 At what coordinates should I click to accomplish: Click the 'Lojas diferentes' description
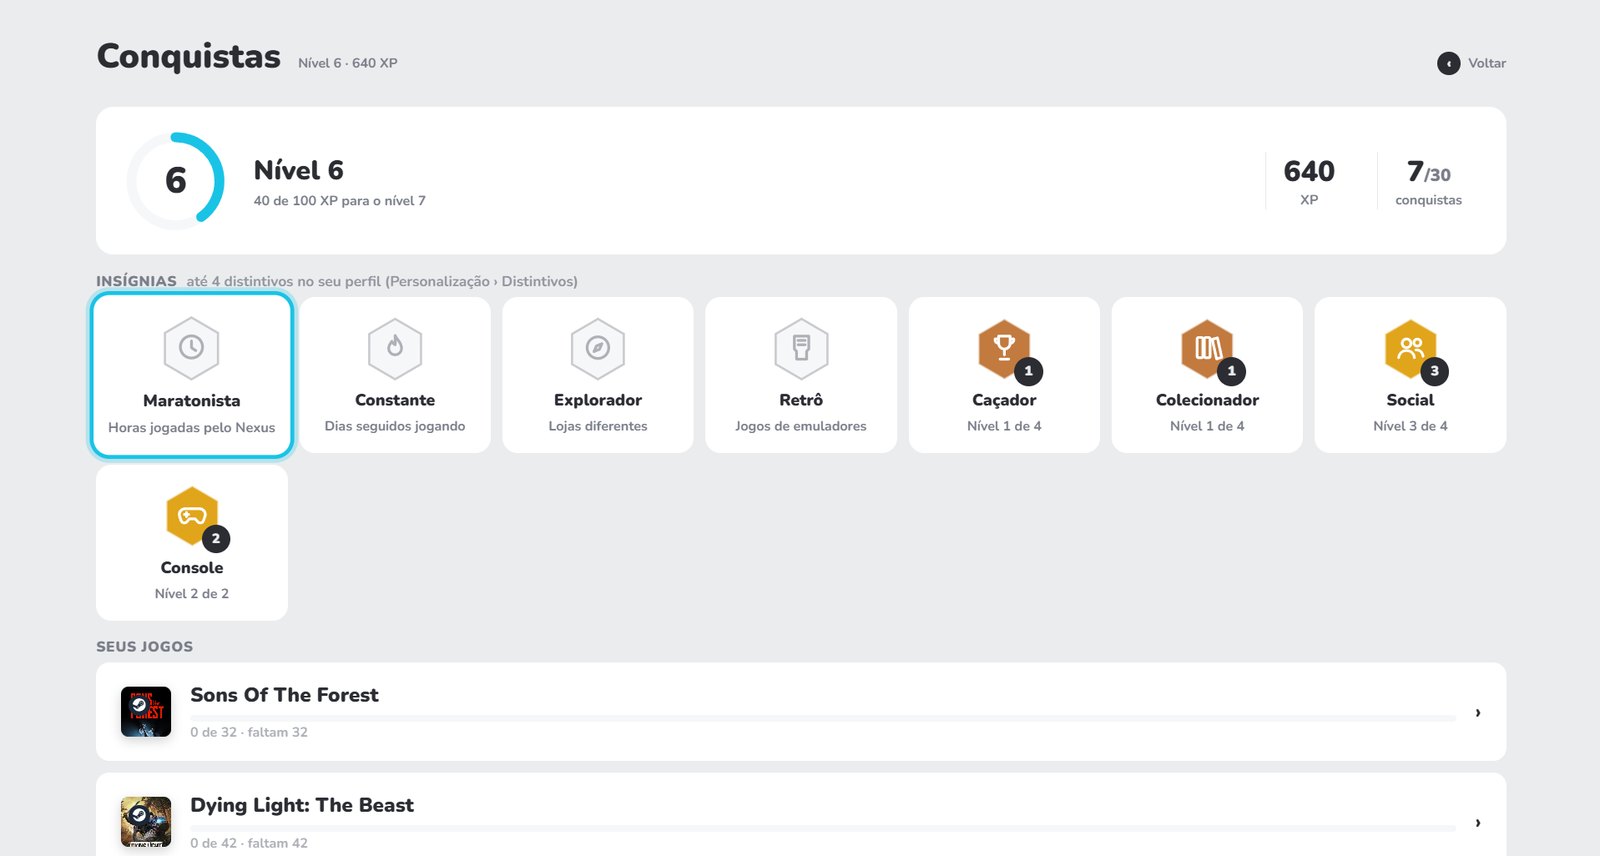tap(598, 426)
